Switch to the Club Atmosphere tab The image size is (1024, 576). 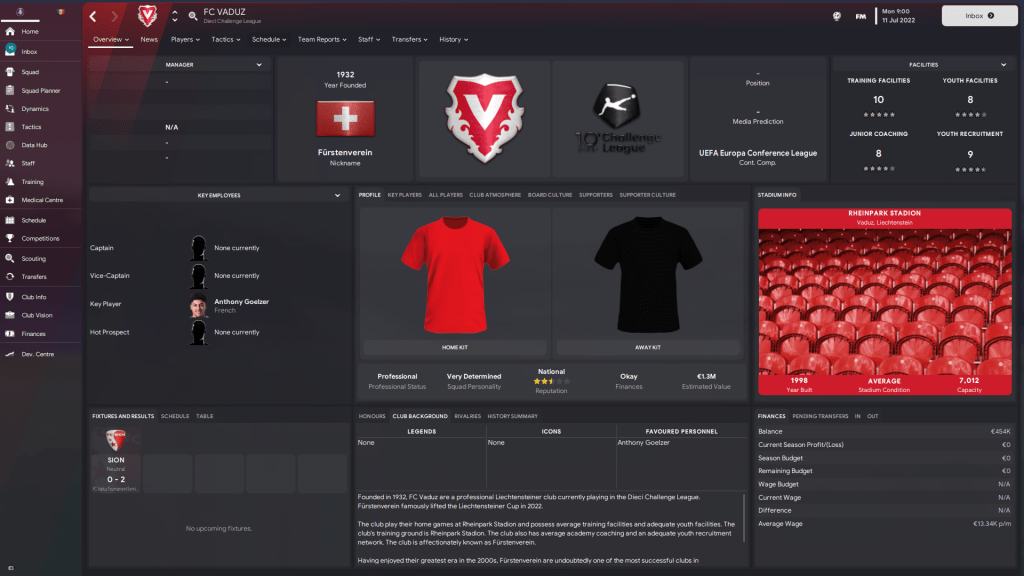(x=495, y=195)
